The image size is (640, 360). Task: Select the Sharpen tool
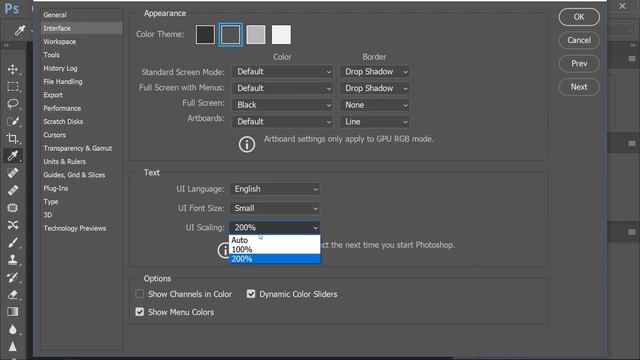click(x=13, y=346)
